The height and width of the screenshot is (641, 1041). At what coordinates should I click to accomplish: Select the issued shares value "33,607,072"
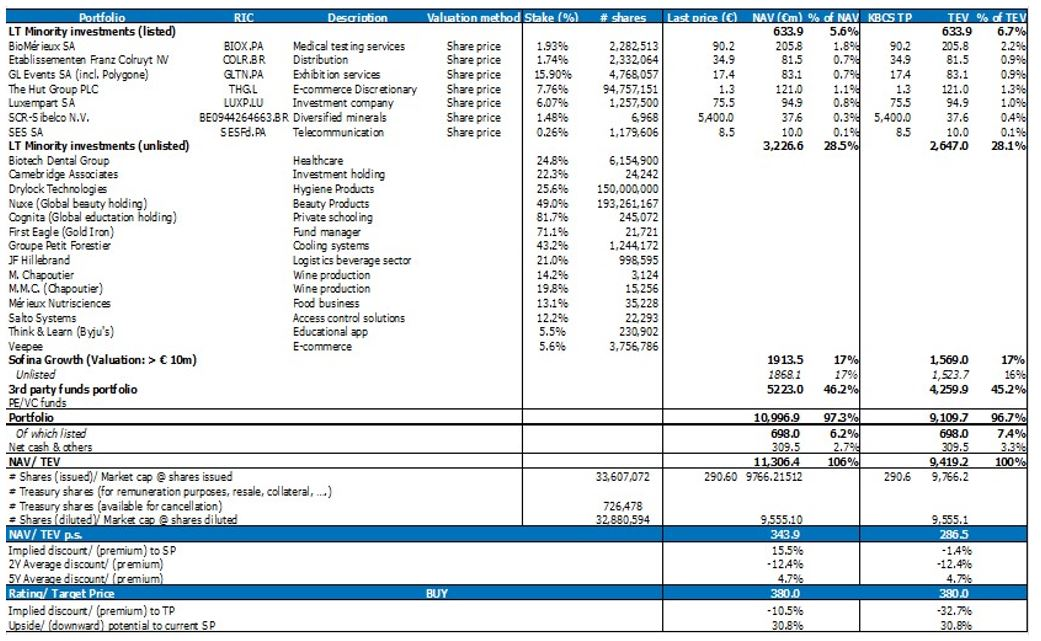622,477
